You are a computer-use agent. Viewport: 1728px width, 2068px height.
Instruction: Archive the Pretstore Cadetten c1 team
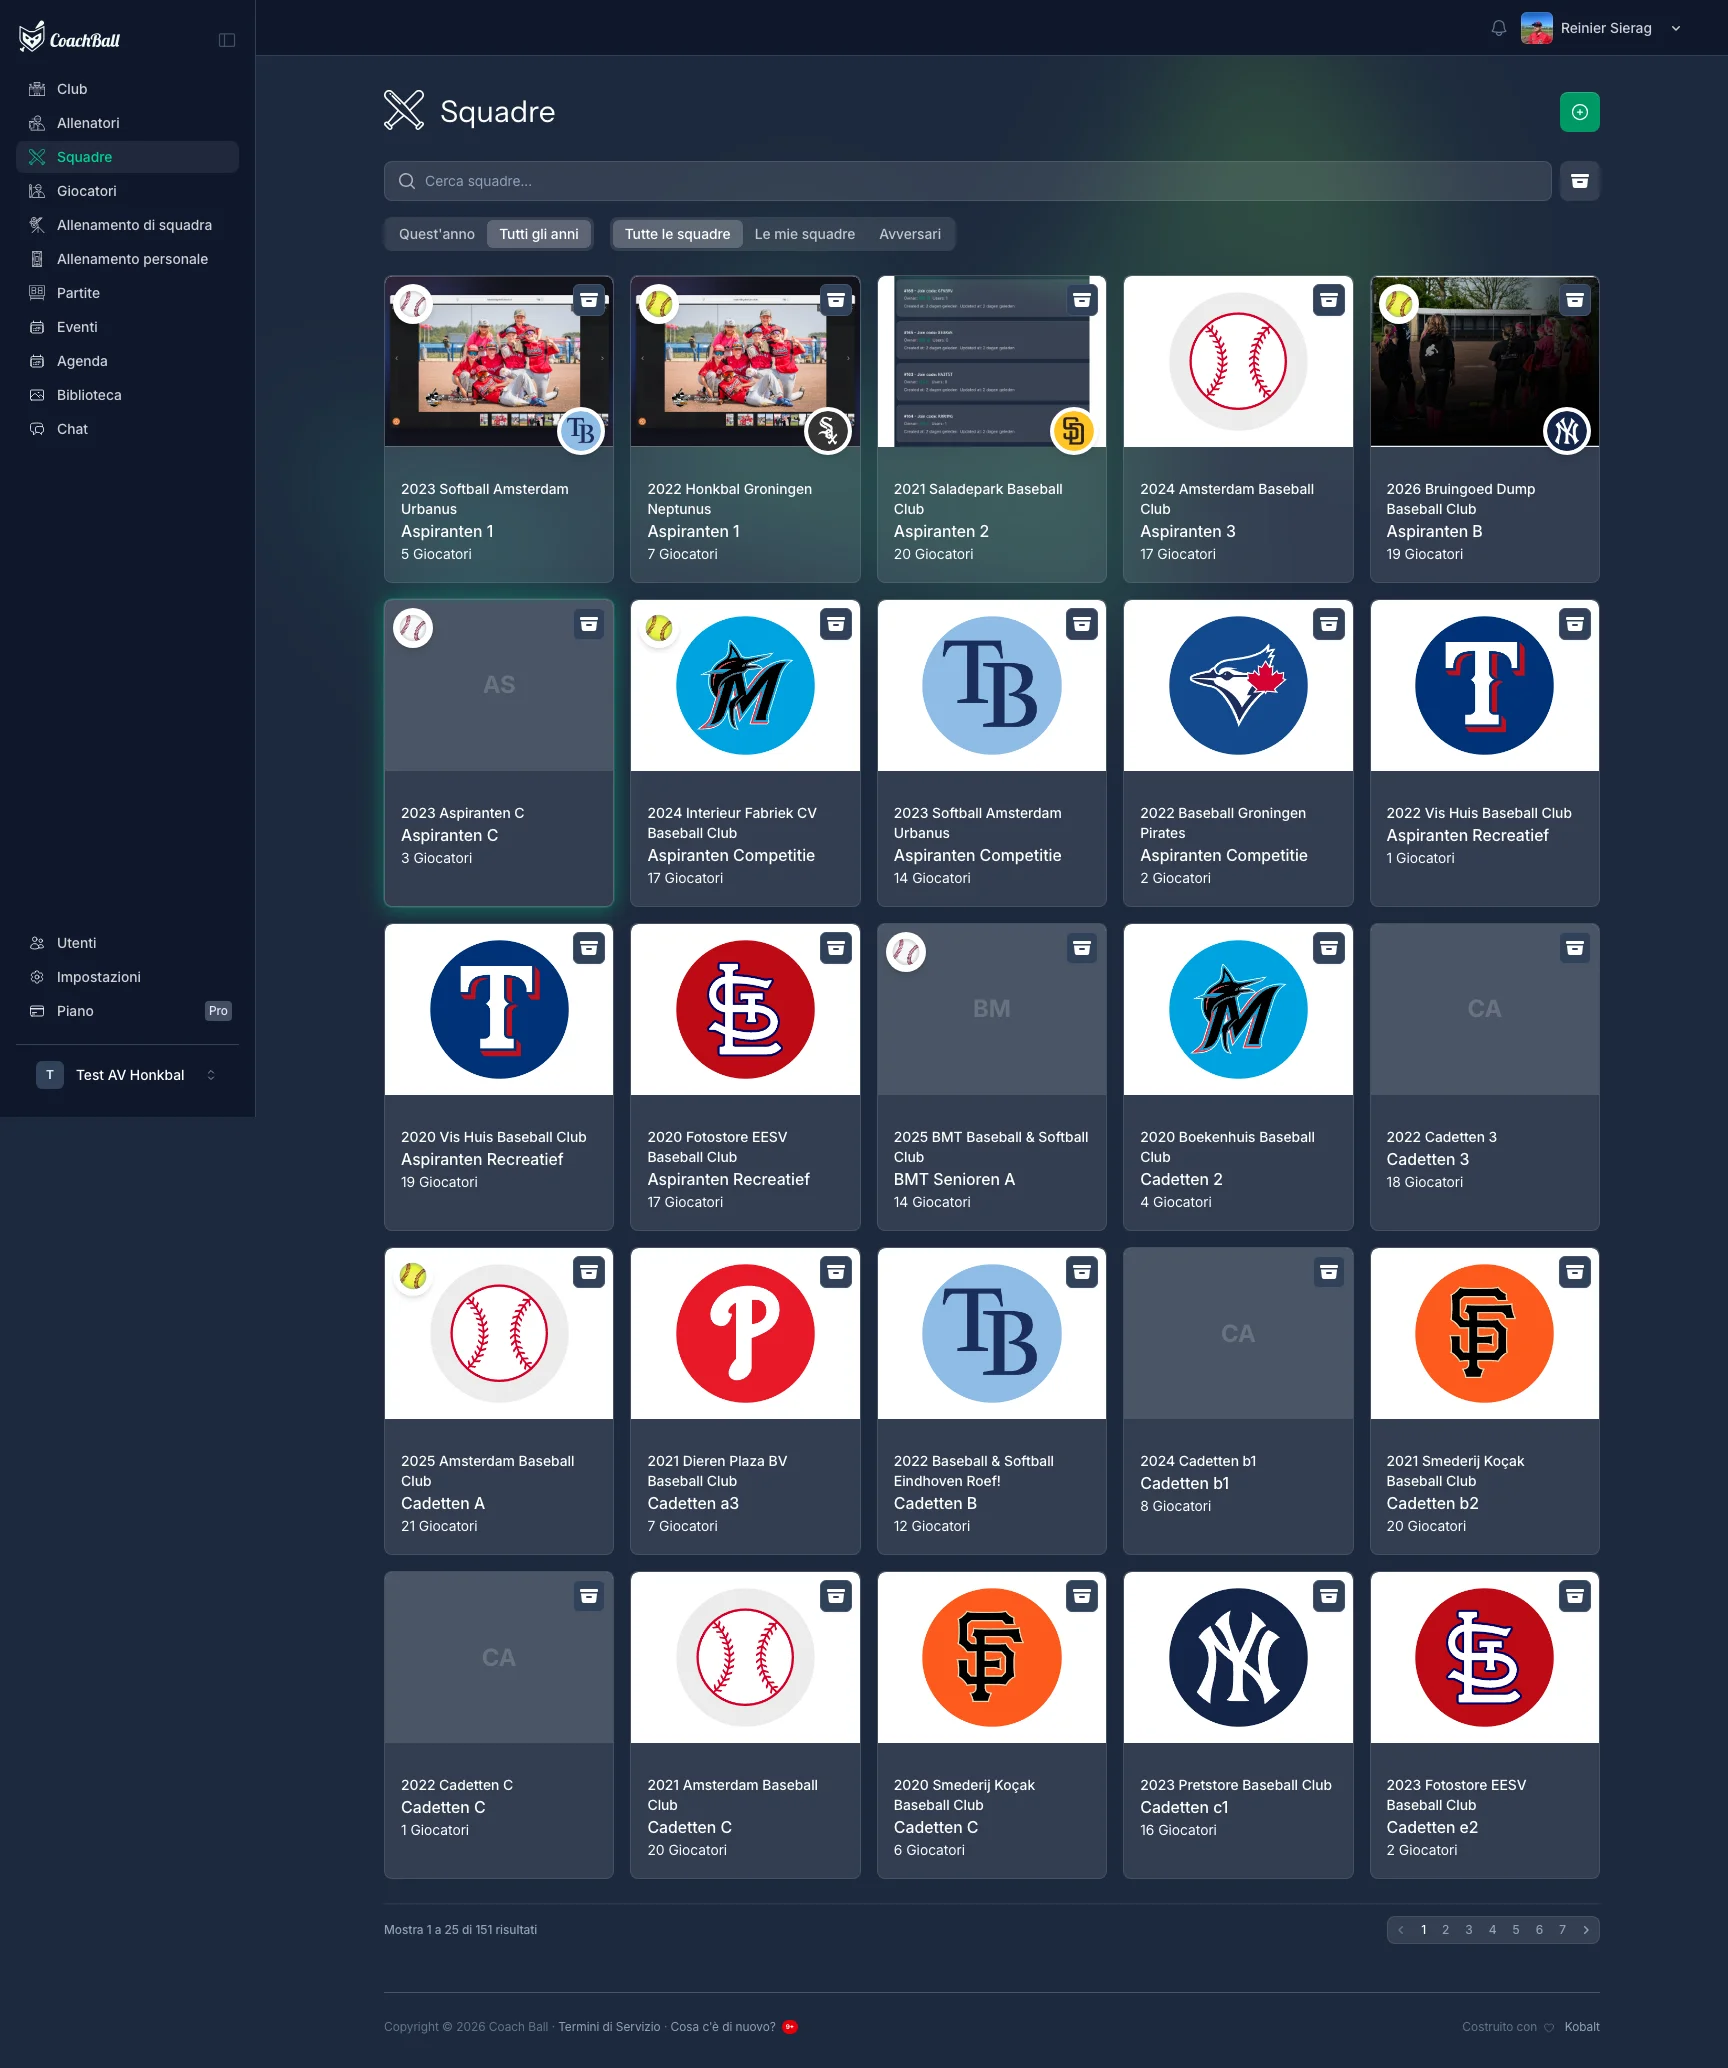(1329, 1596)
